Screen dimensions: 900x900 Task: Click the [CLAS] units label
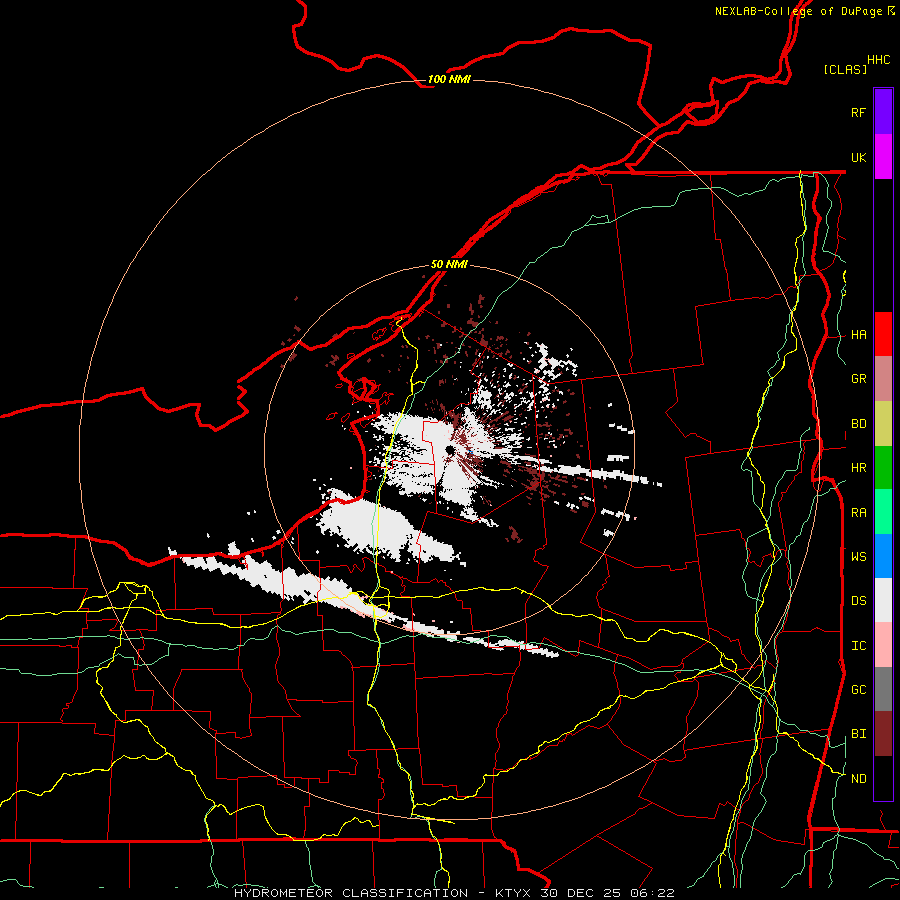pos(845,69)
